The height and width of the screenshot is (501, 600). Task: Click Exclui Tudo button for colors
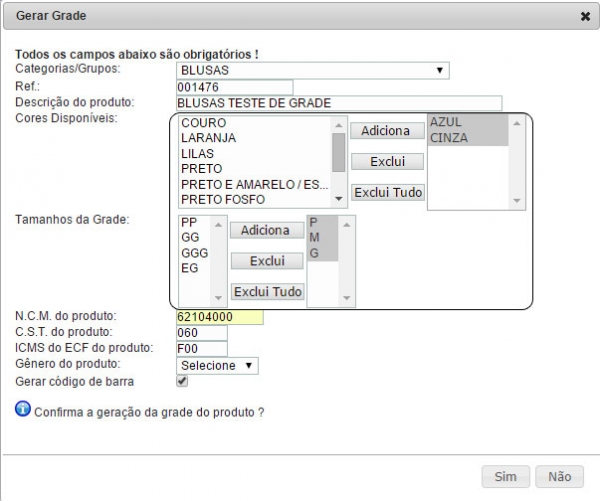pyautogui.click(x=388, y=192)
